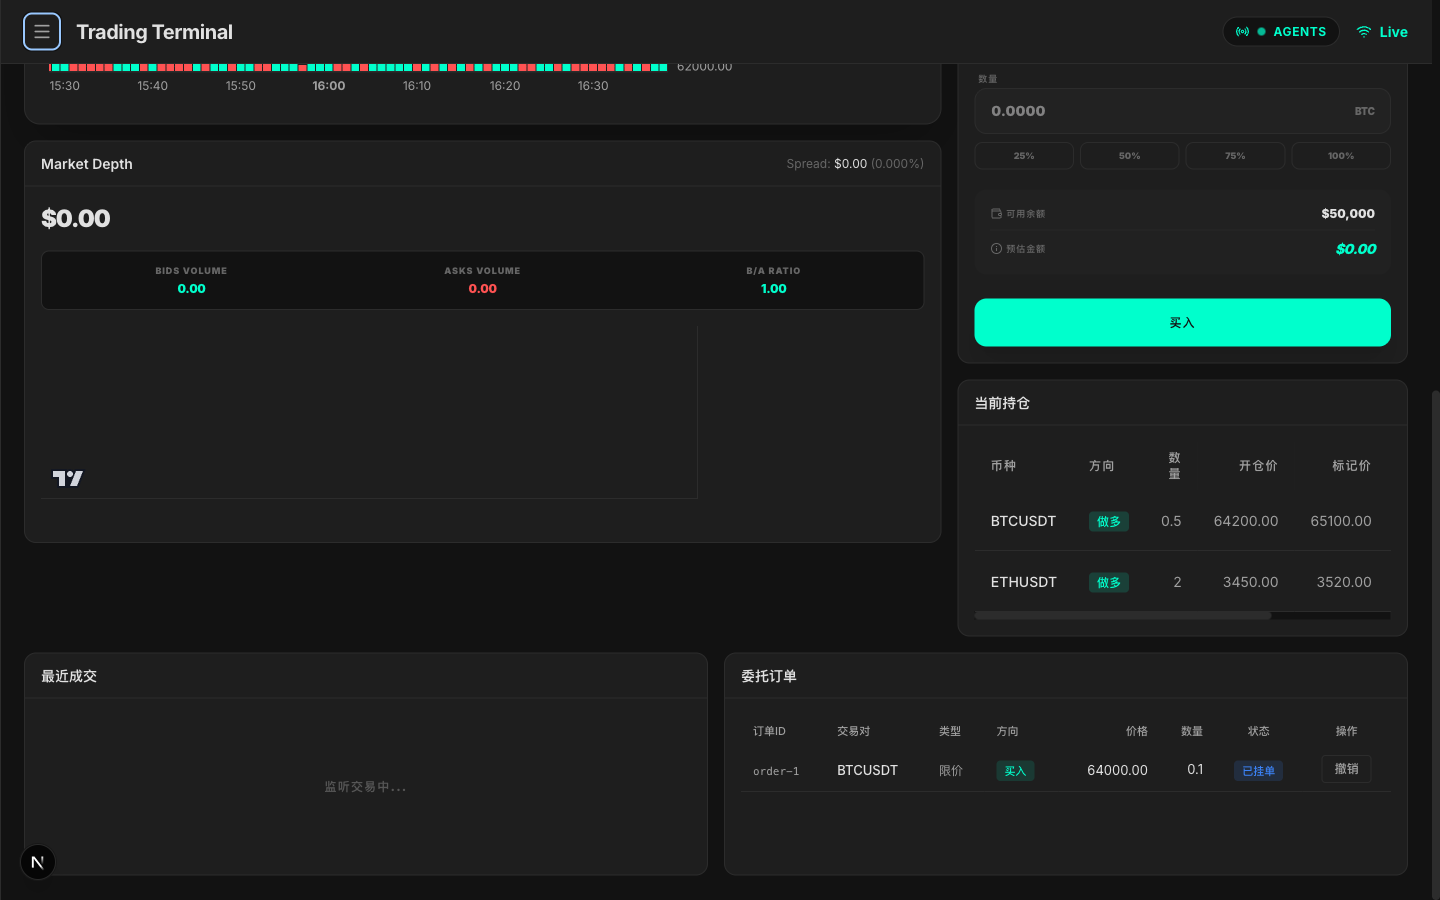Open the AGENTS panel button

pos(1281,32)
